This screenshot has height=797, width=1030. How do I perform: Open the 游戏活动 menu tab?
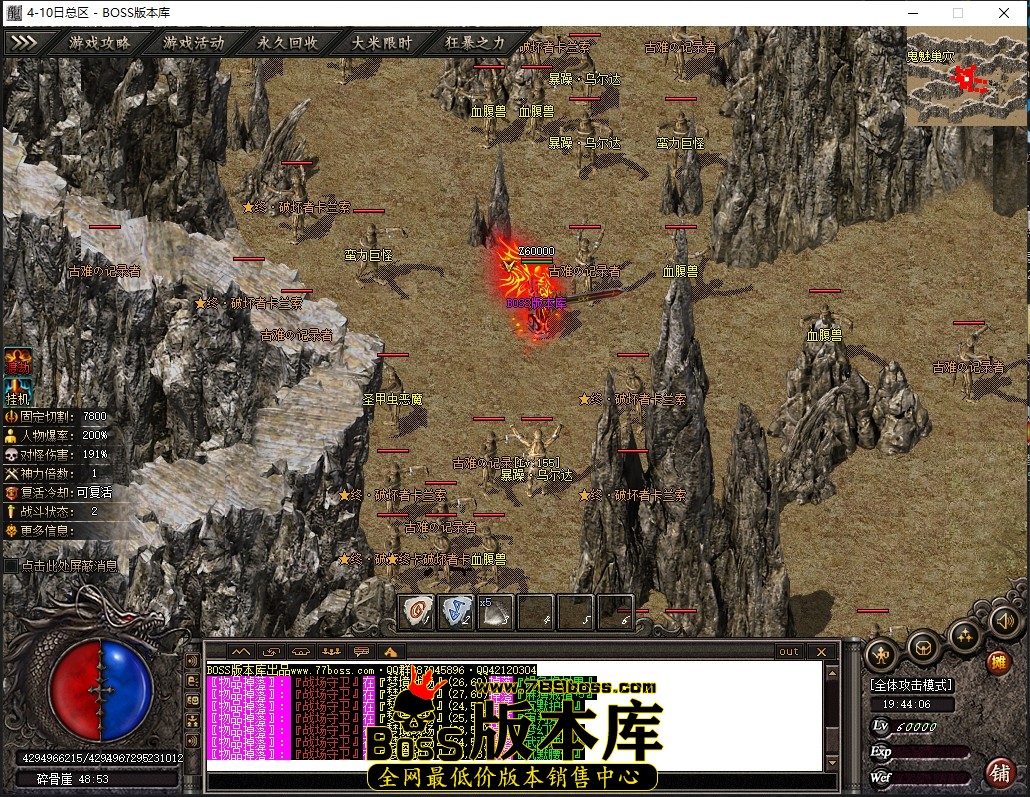(x=193, y=43)
